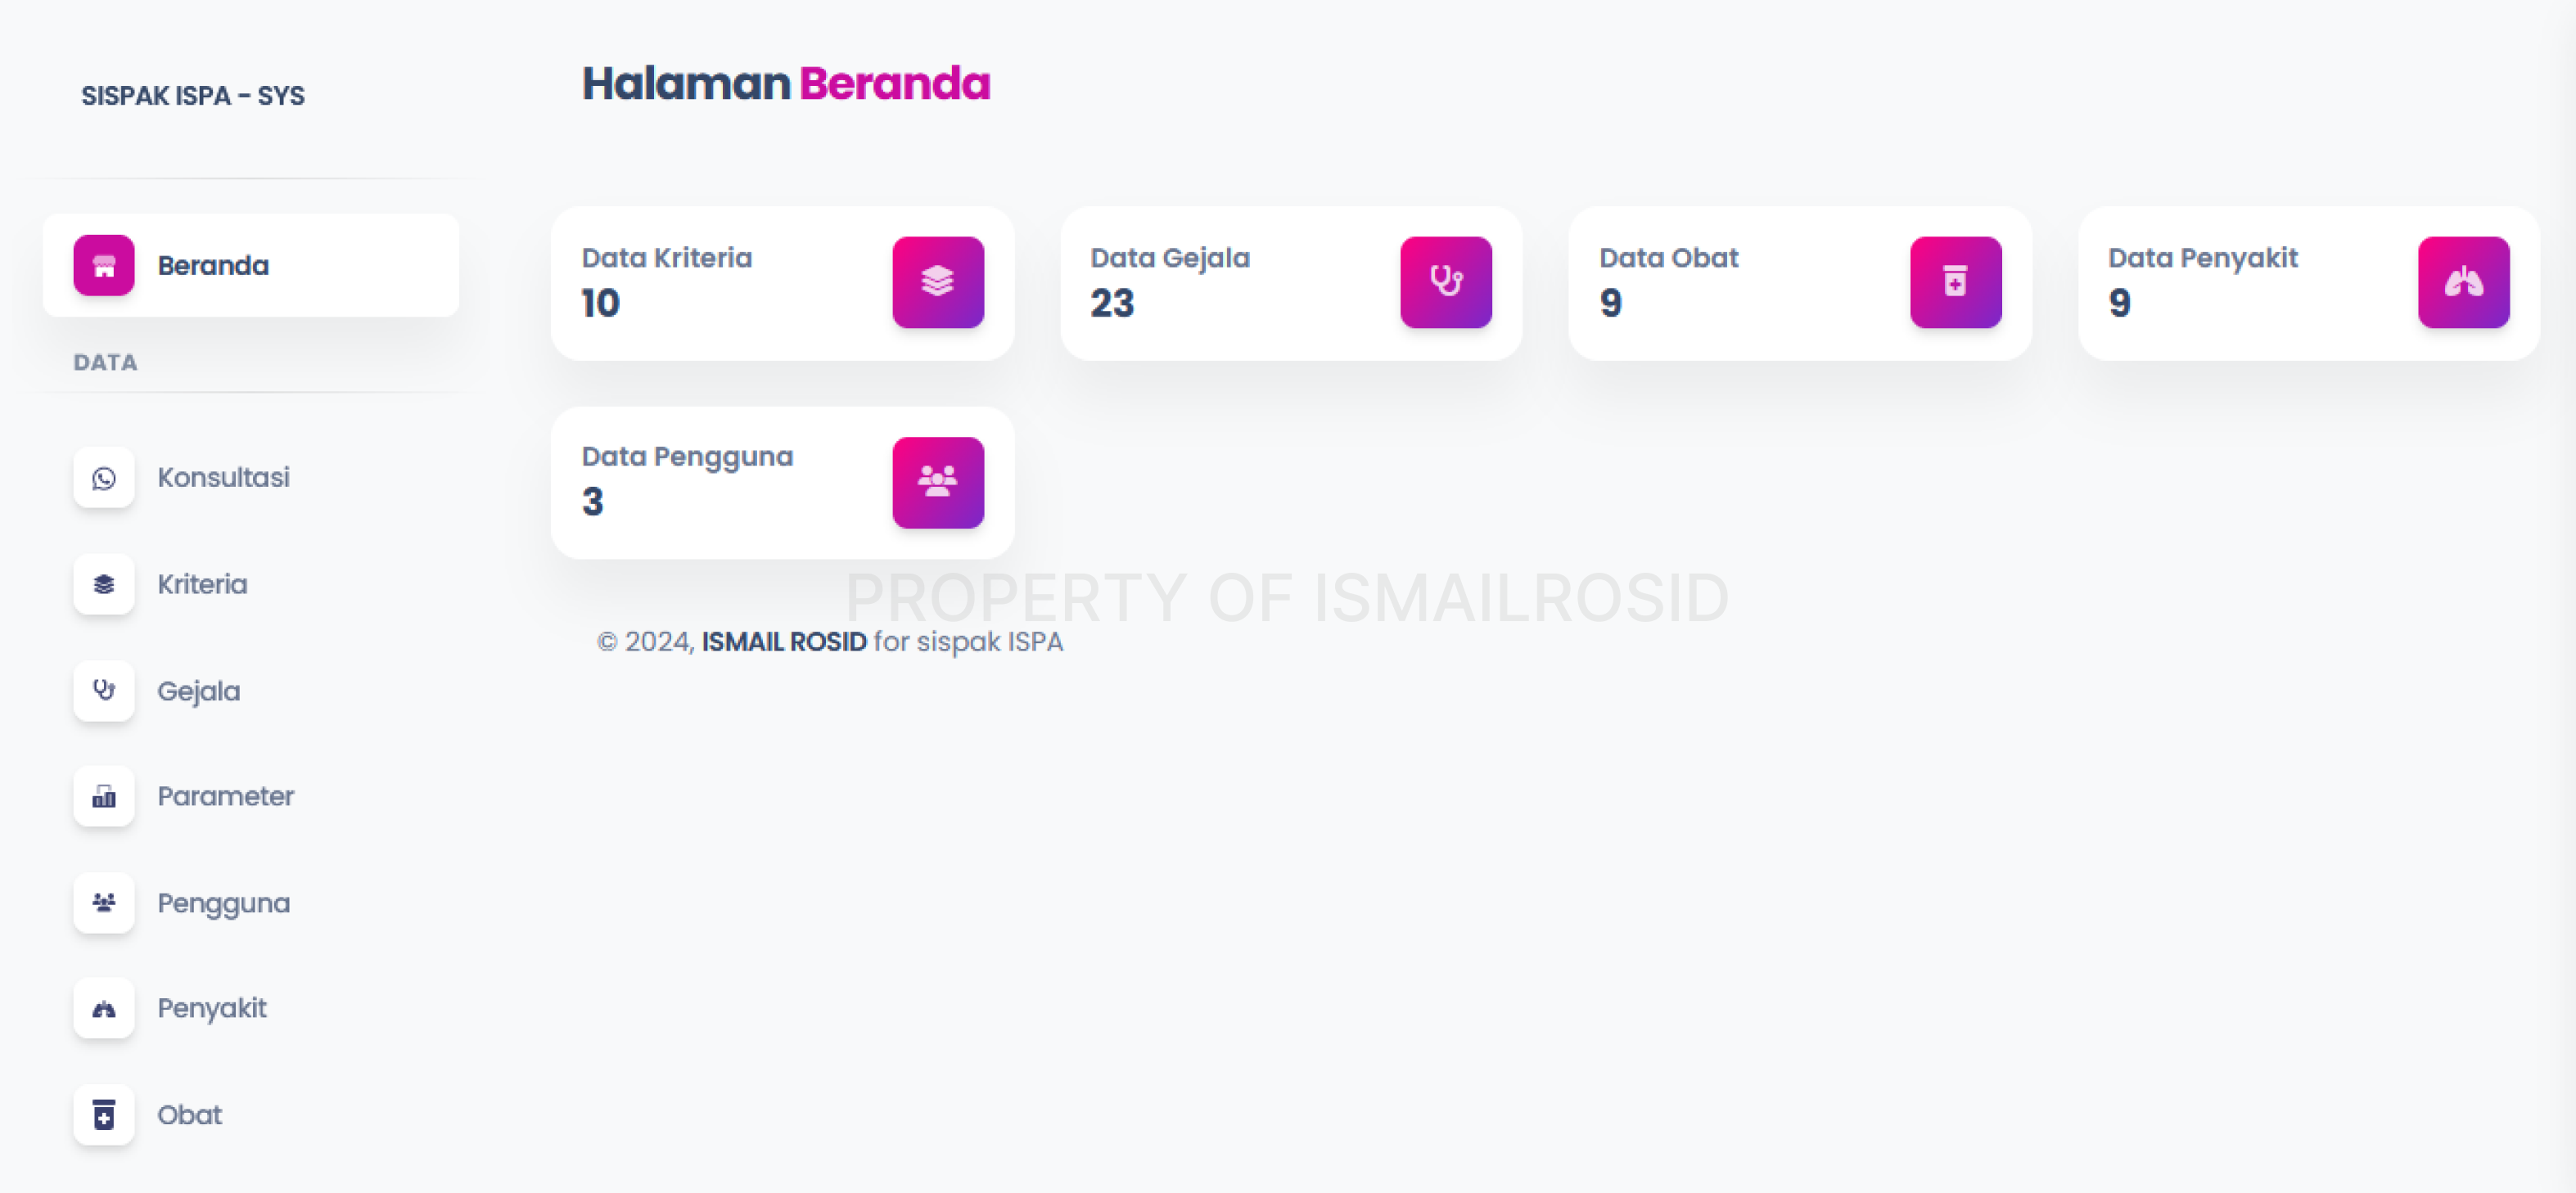Click the Gejala stethoscope icon in sidebar
The width and height of the screenshot is (2576, 1193).
pyautogui.click(x=104, y=690)
